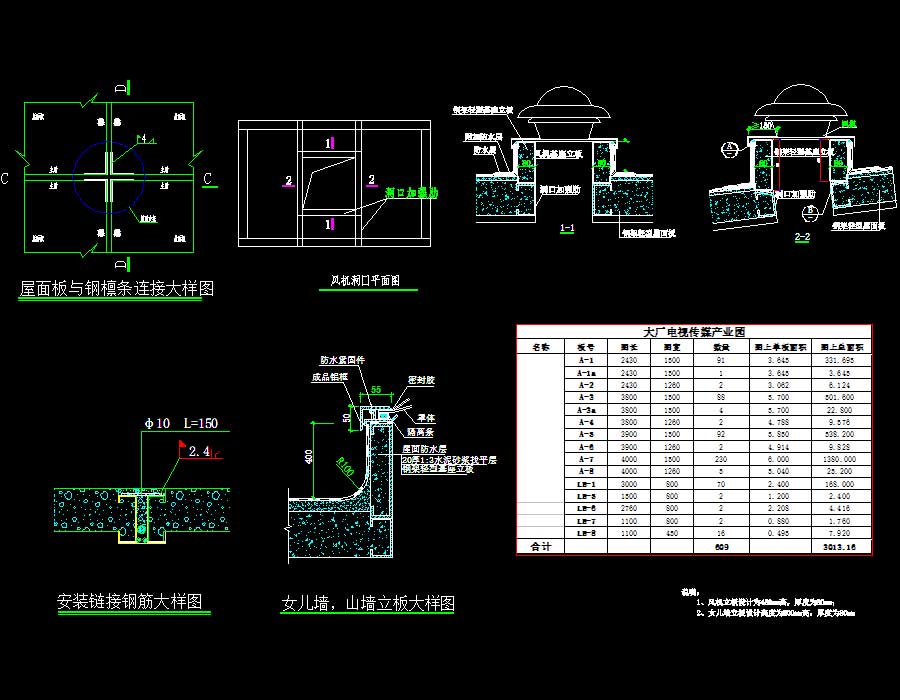Click the 密封胶 label on parapet detail
Viewport: 900px width, 700px height.
420,380
